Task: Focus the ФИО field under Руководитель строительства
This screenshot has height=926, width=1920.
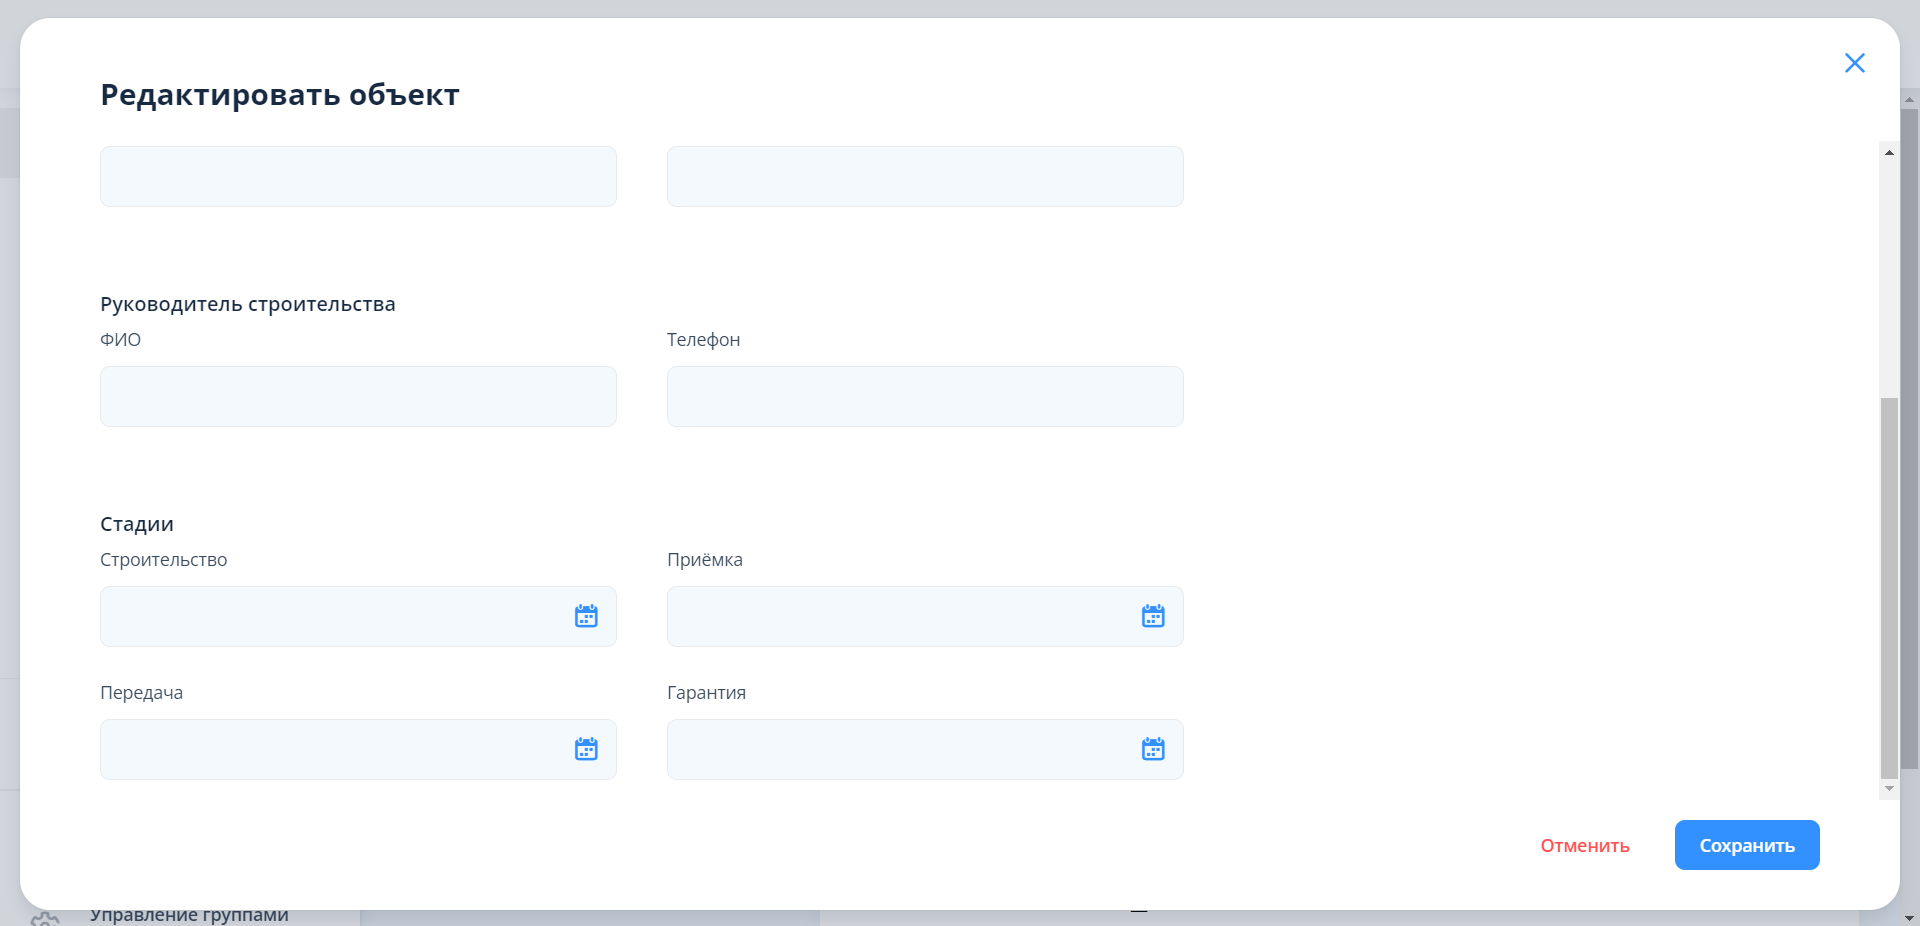Action: [358, 397]
